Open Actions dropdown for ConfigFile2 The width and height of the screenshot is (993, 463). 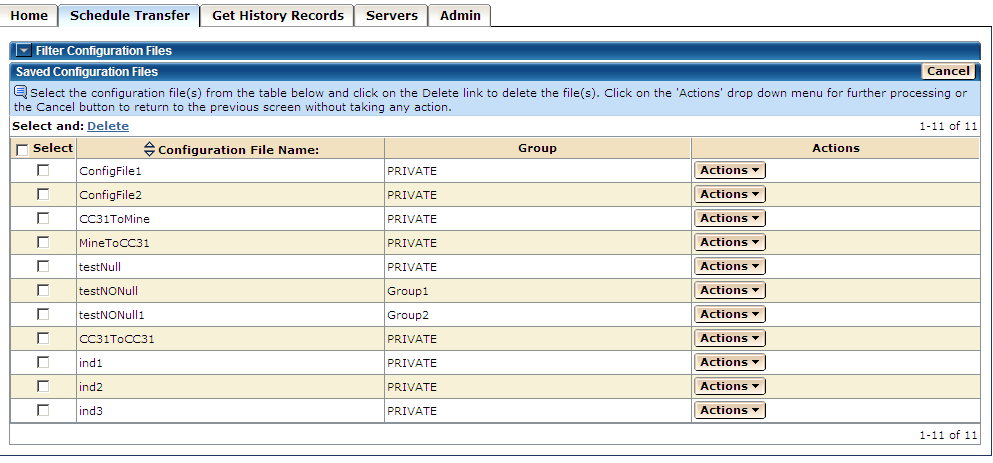click(x=729, y=195)
